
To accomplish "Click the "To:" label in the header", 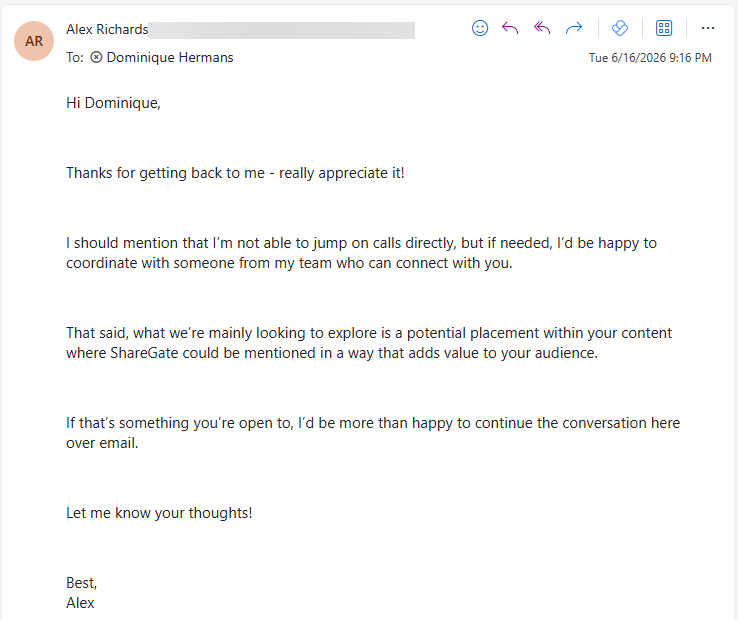I will [75, 57].
